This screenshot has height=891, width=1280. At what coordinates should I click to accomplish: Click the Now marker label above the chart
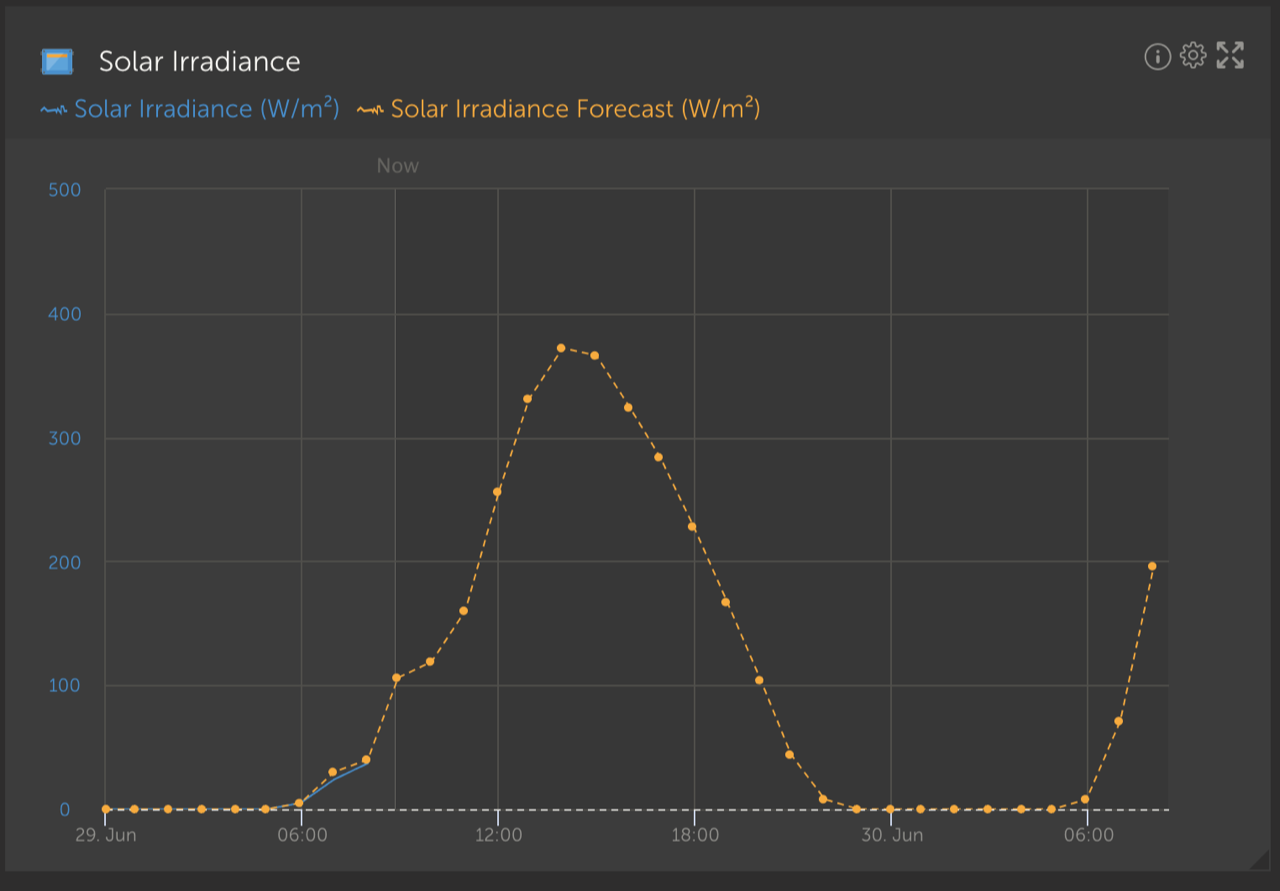(x=398, y=165)
